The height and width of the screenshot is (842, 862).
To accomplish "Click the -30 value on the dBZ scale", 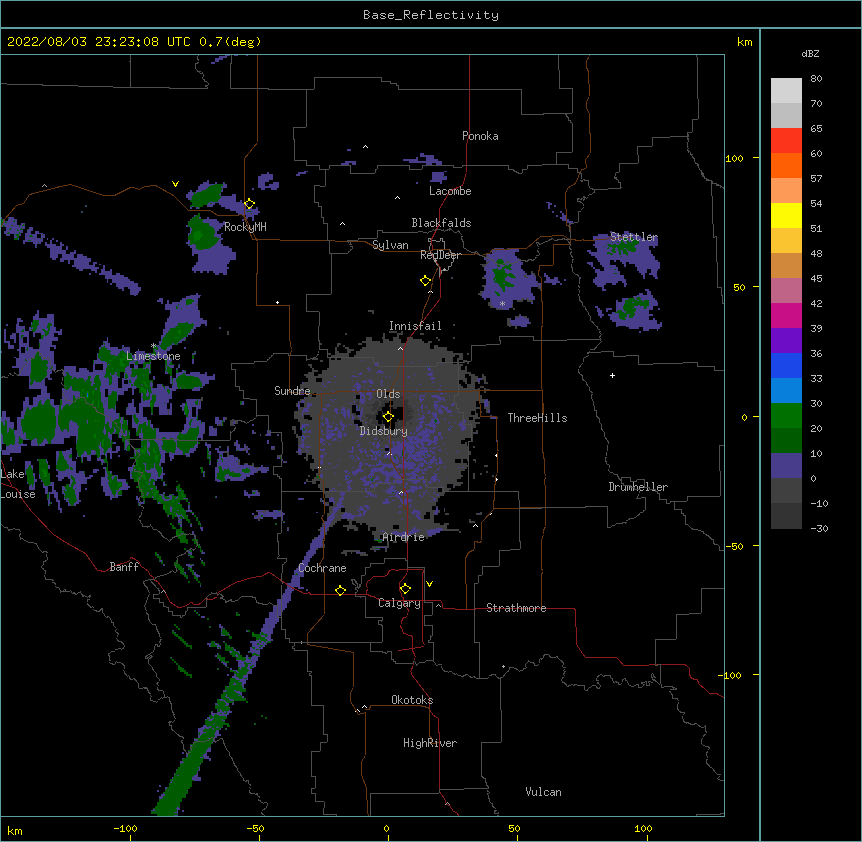I will [819, 529].
